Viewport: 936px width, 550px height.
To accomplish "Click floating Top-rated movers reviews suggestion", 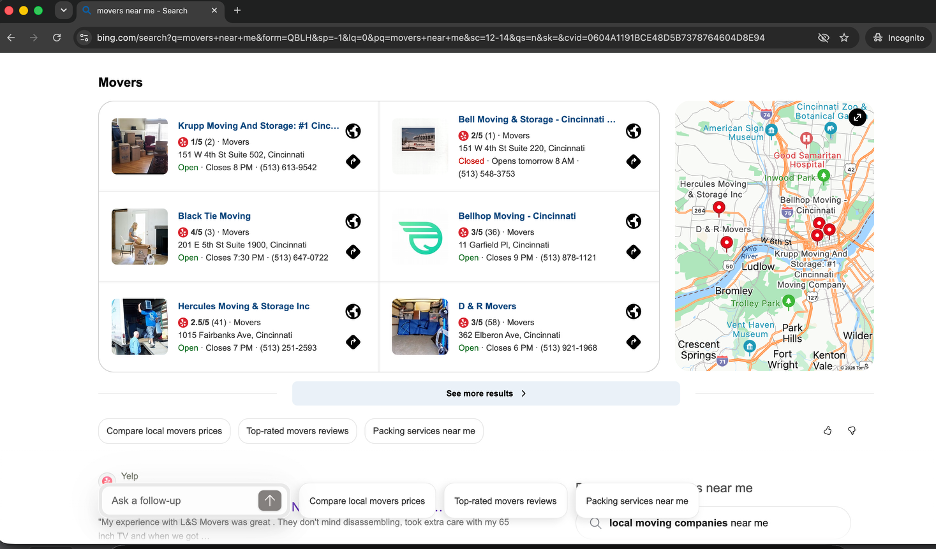I will click(505, 501).
